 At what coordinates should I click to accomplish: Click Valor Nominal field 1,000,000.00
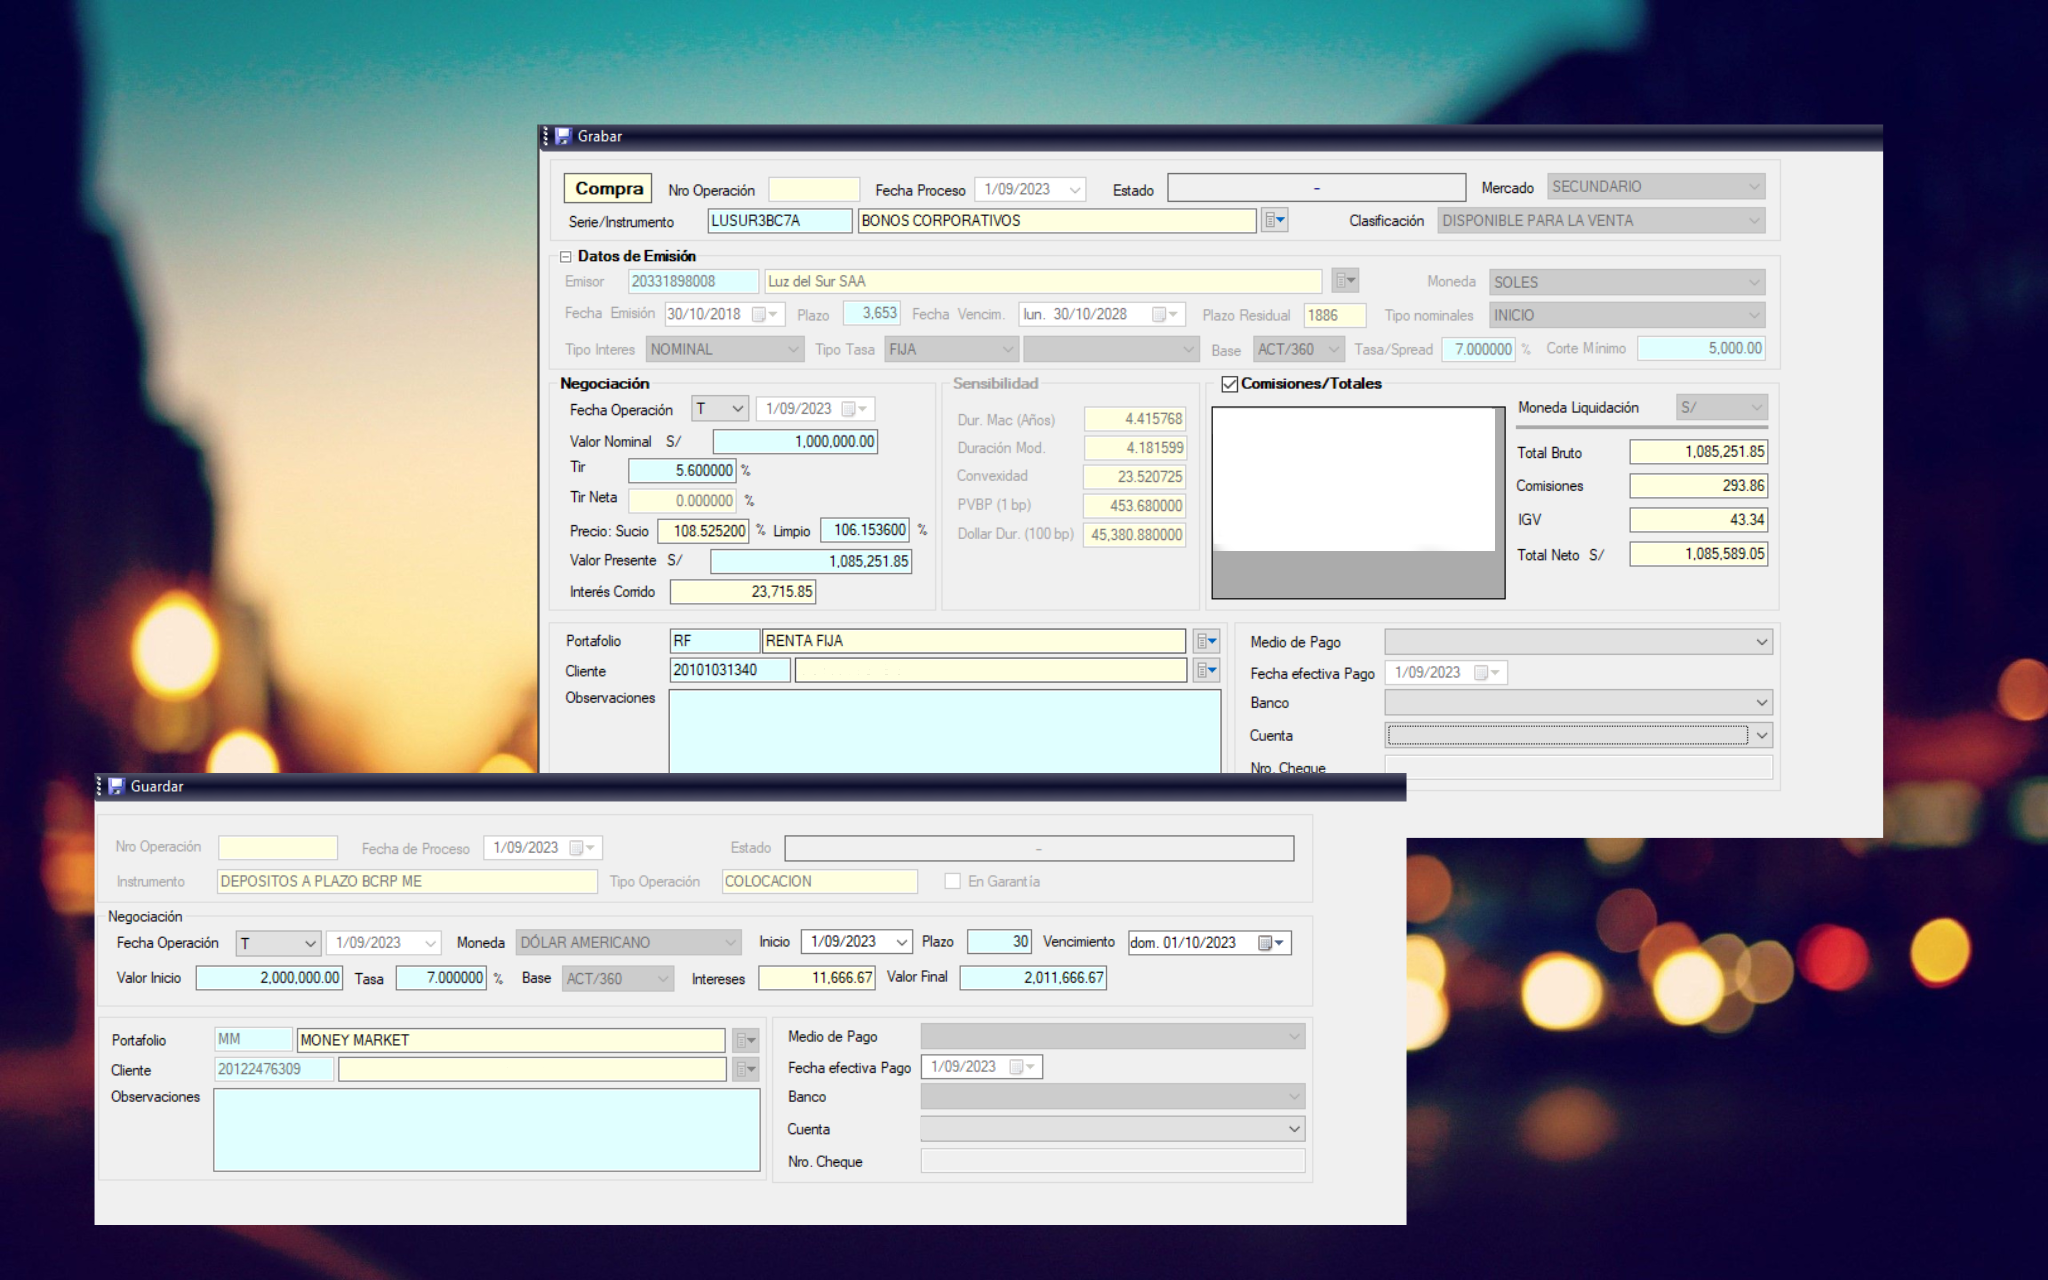pyautogui.click(x=795, y=441)
